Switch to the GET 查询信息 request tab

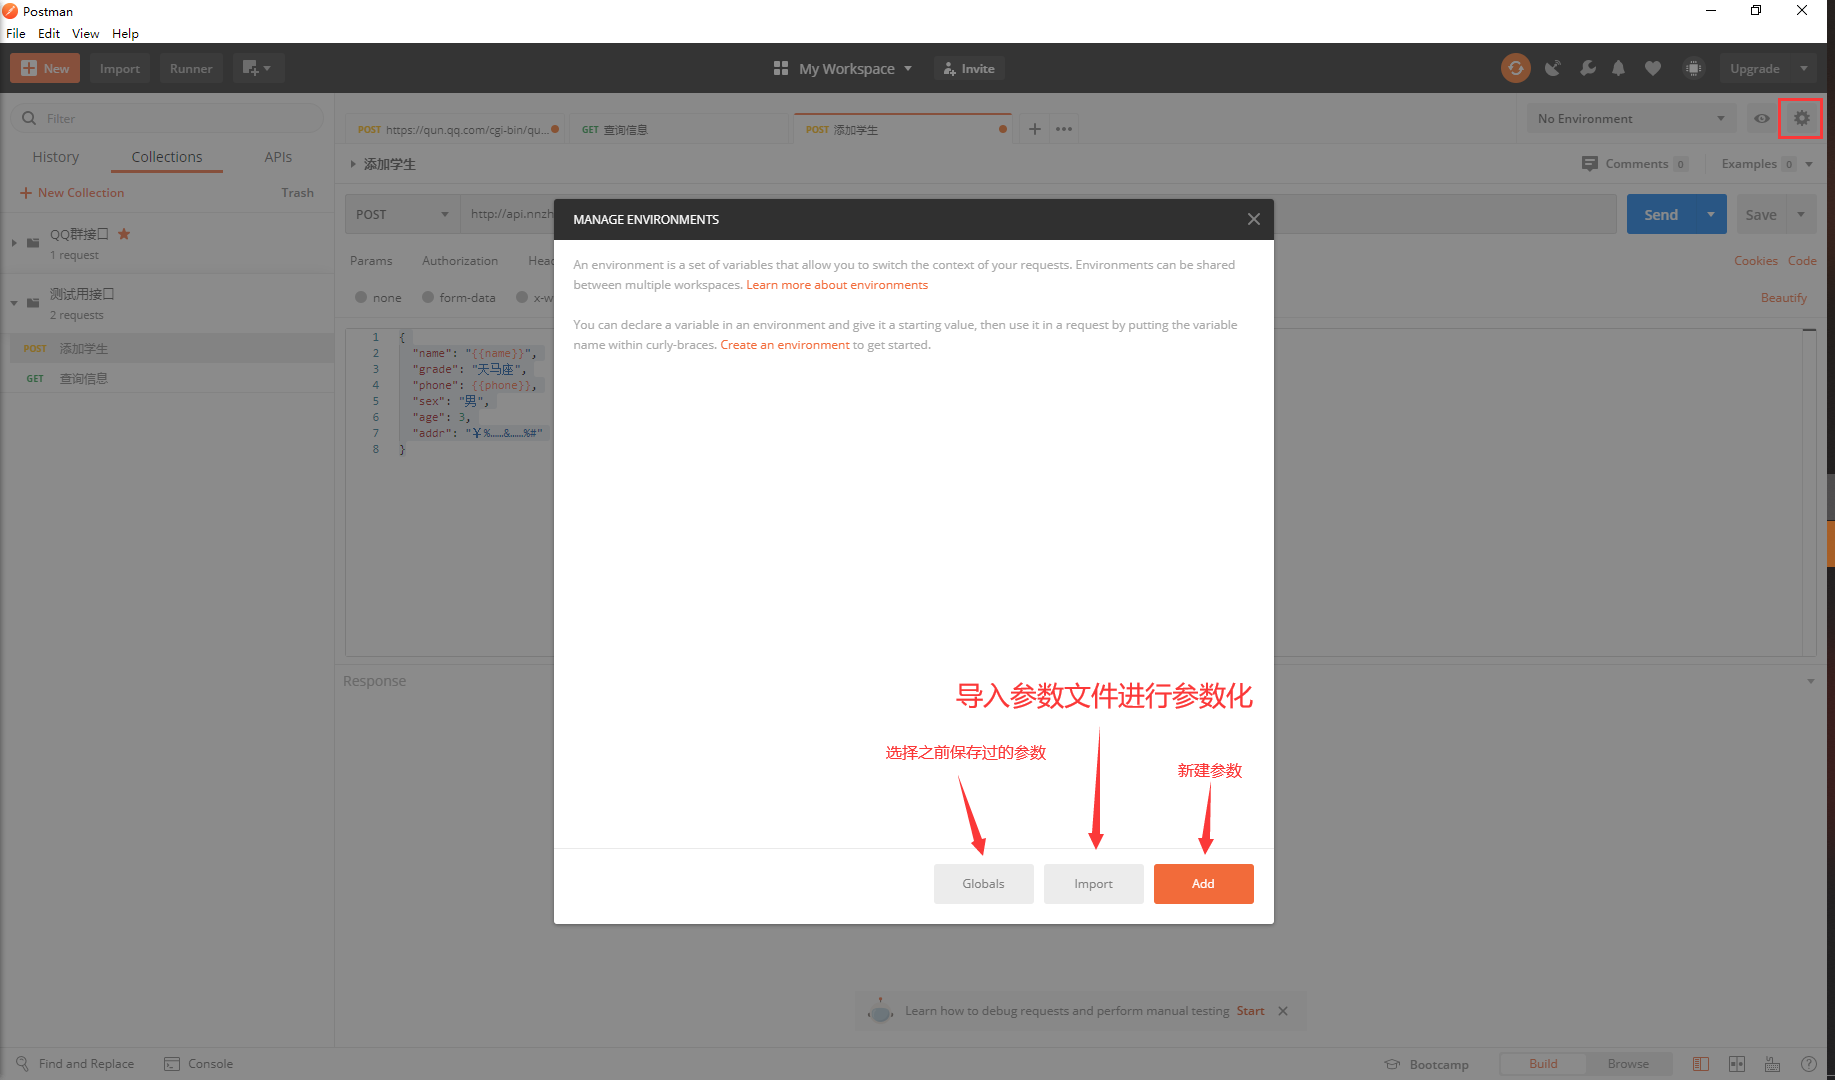pyautogui.click(x=680, y=129)
